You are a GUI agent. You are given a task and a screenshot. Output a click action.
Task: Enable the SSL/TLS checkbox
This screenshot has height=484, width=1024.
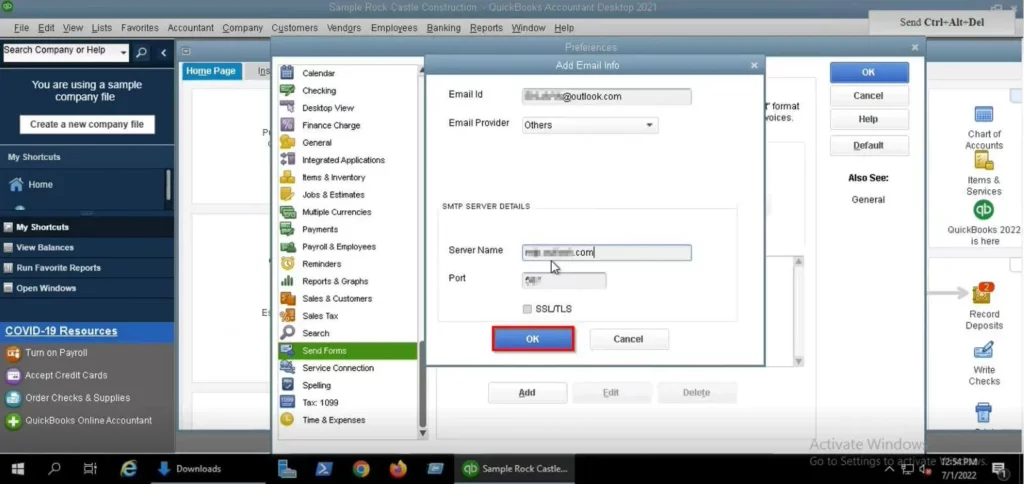coord(527,309)
